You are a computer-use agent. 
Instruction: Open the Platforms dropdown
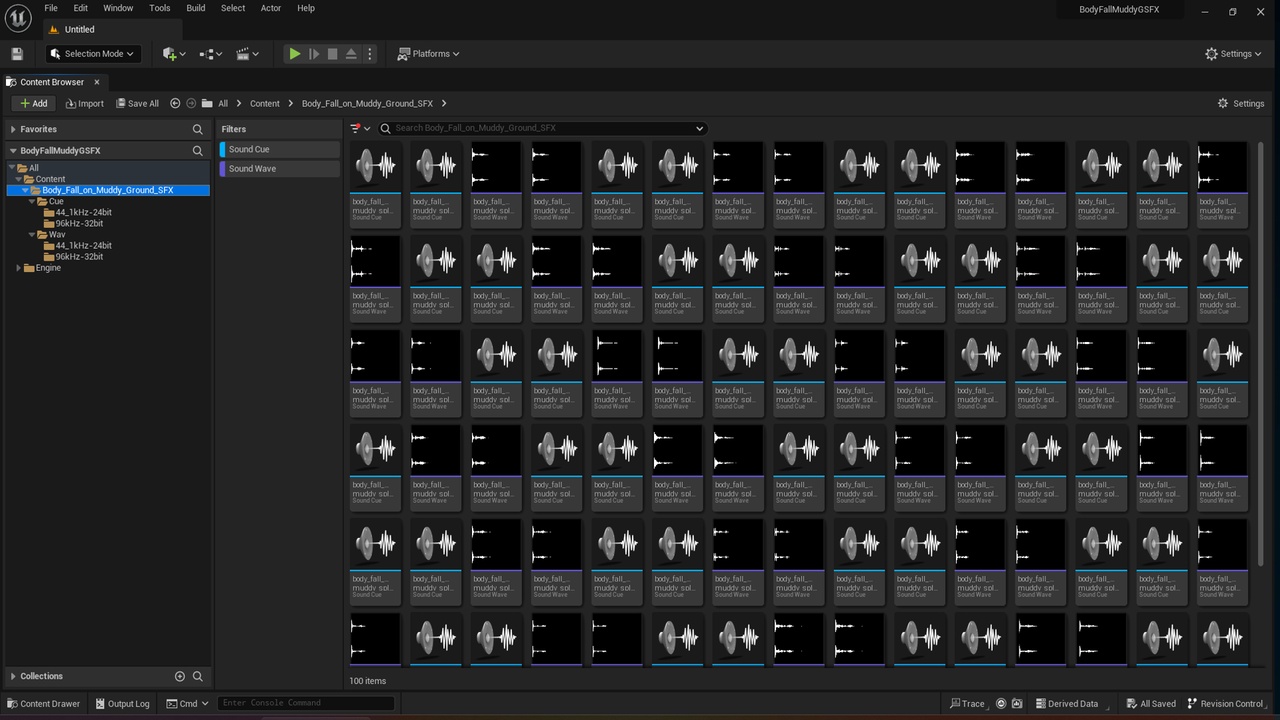(428, 54)
